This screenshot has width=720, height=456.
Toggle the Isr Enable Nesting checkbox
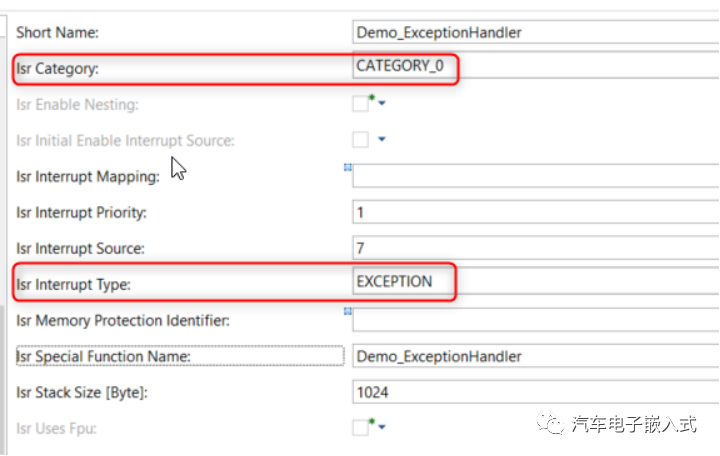(360, 104)
